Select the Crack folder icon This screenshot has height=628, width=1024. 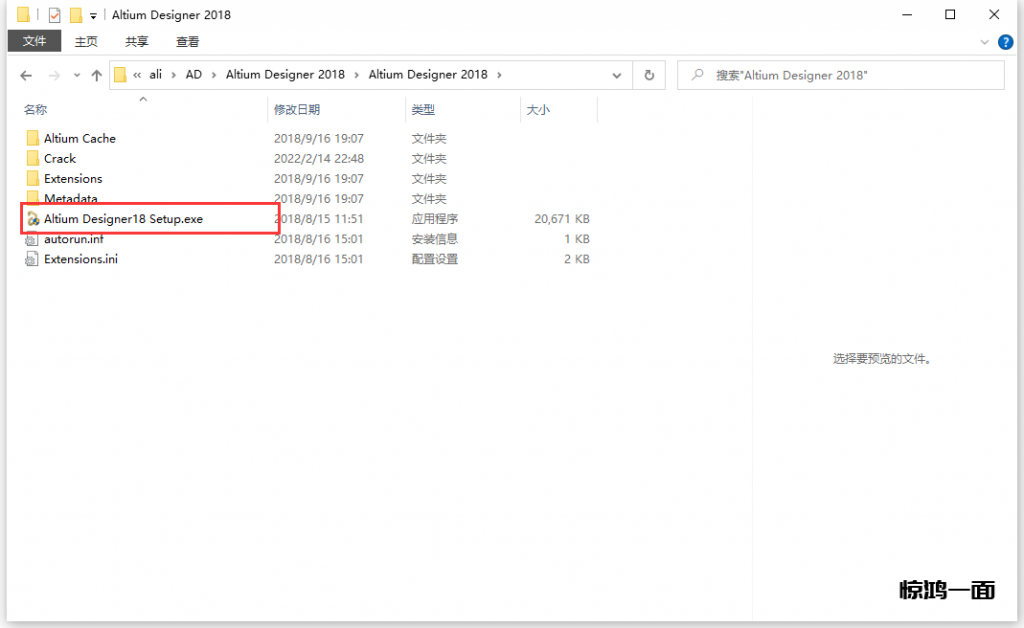[x=33, y=159]
